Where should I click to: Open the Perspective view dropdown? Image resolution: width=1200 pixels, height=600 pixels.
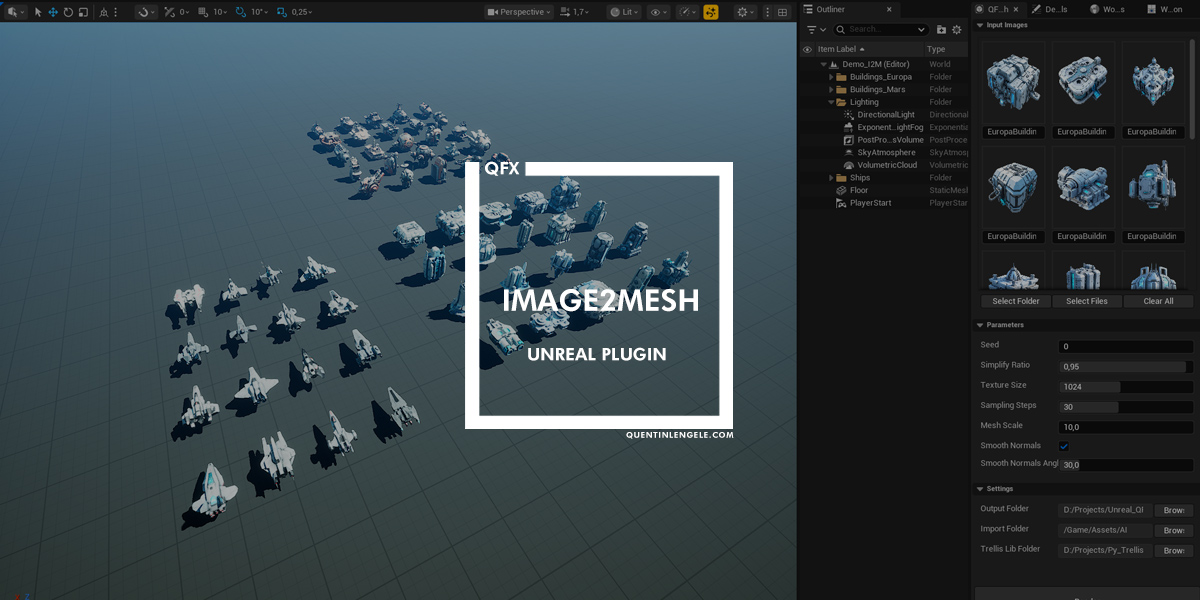click(x=518, y=12)
